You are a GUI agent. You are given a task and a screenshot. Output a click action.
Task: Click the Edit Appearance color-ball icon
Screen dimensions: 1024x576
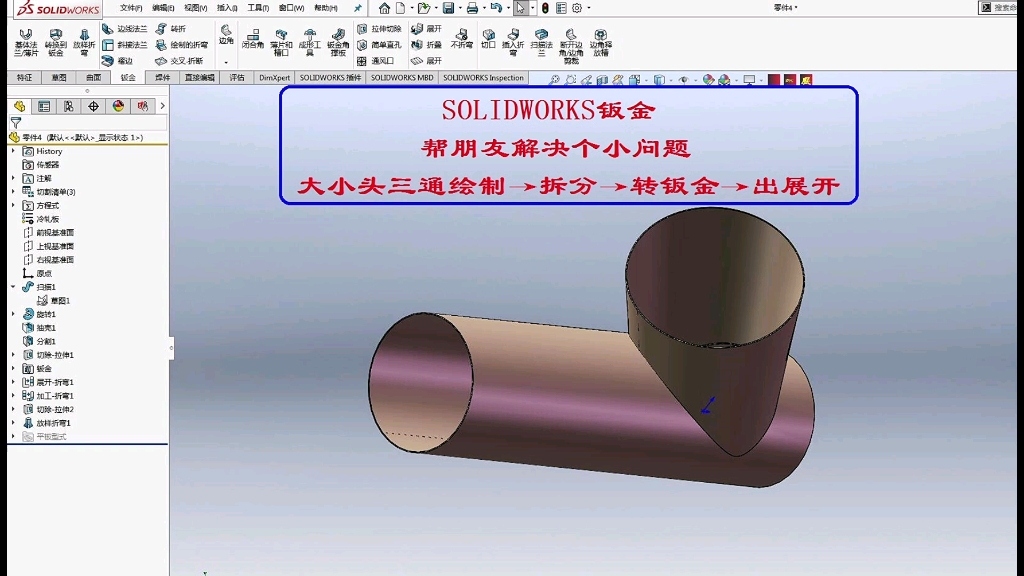tap(708, 80)
